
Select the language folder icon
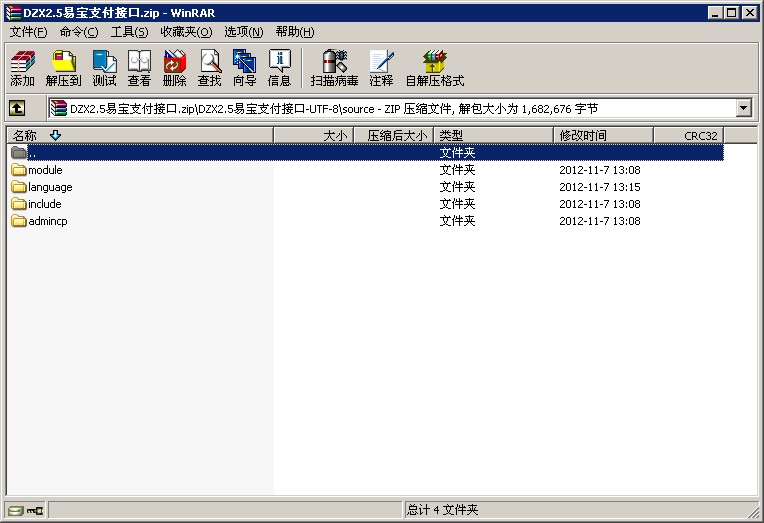coord(19,187)
